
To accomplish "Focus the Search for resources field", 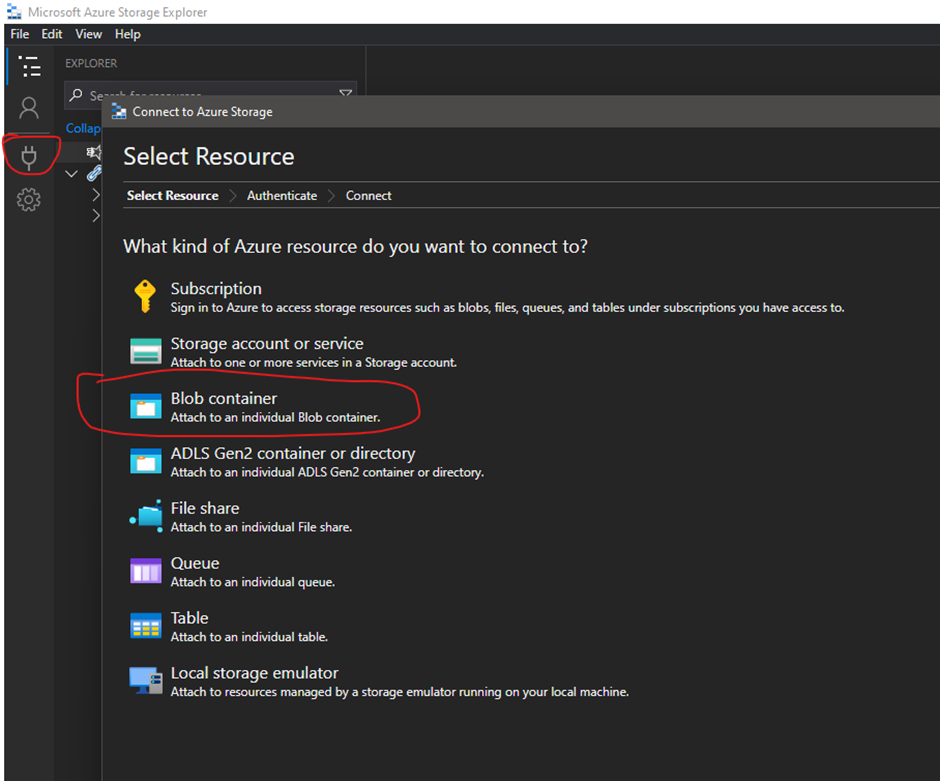I will point(210,95).
